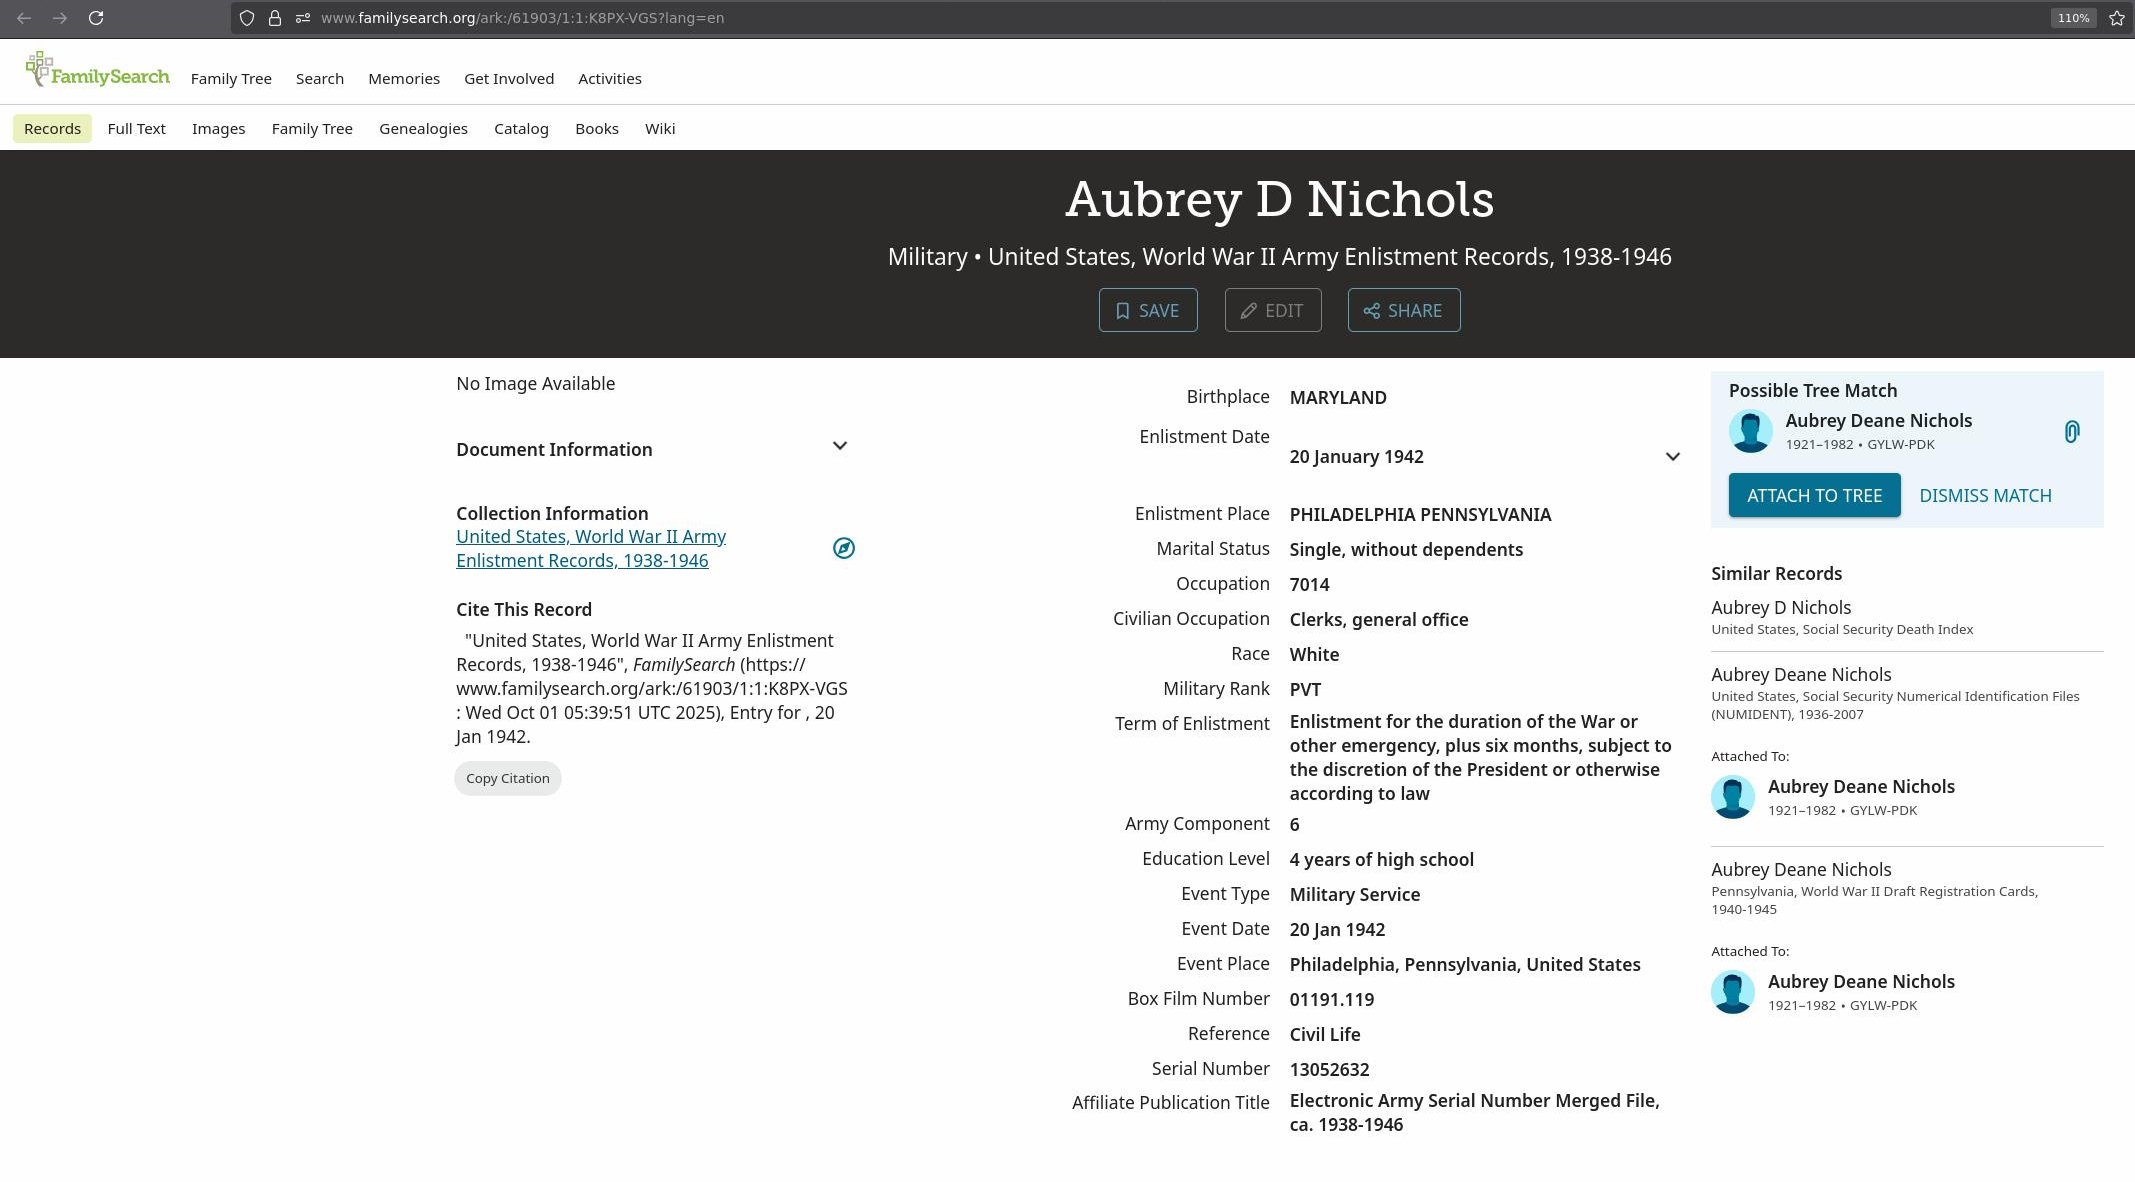Screen dimensions: 2135x1182
Task: Click the browser forward arrow
Action: [x=60, y=18]
